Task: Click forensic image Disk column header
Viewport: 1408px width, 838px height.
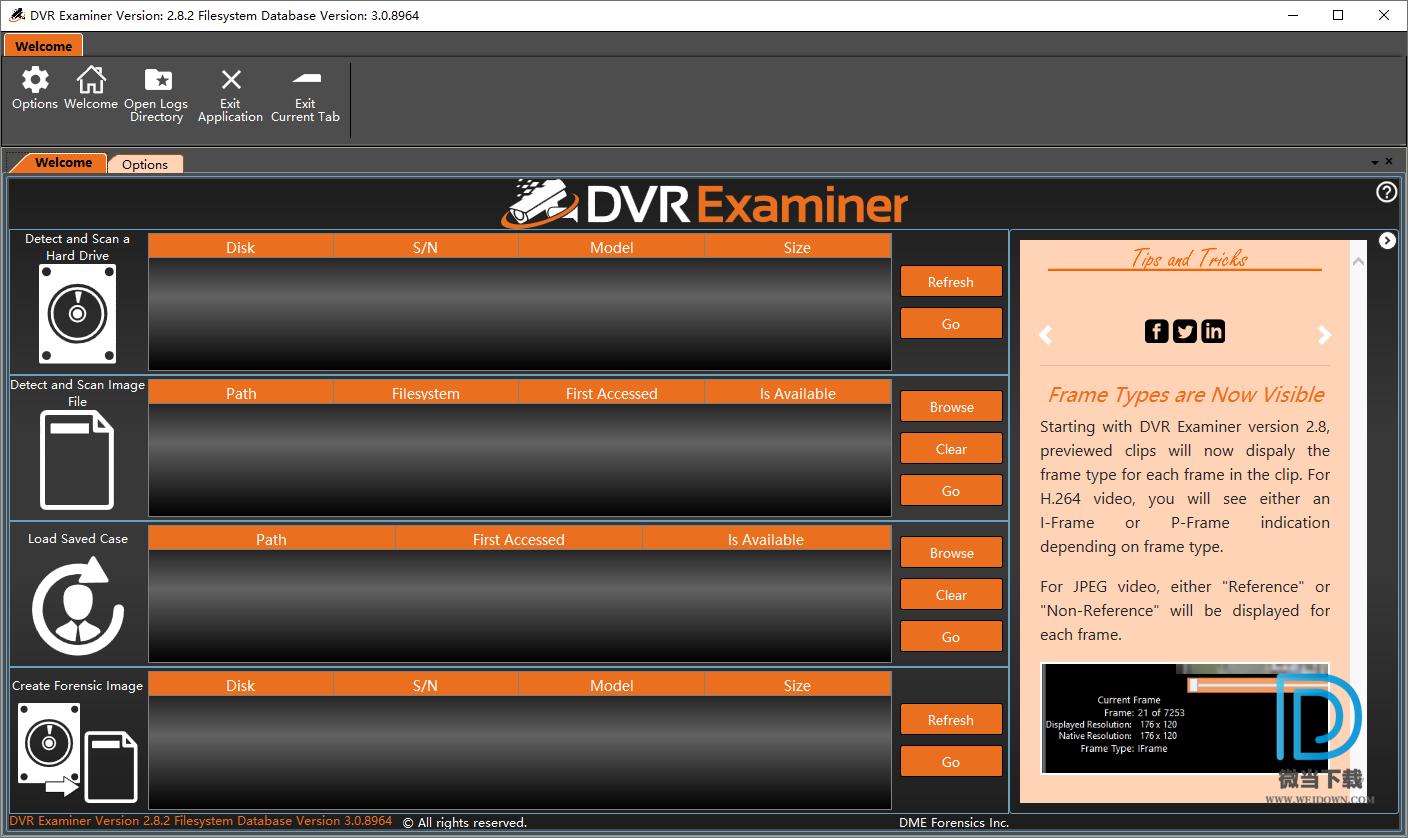Action: pyautogui.click(x=241, y=685)
